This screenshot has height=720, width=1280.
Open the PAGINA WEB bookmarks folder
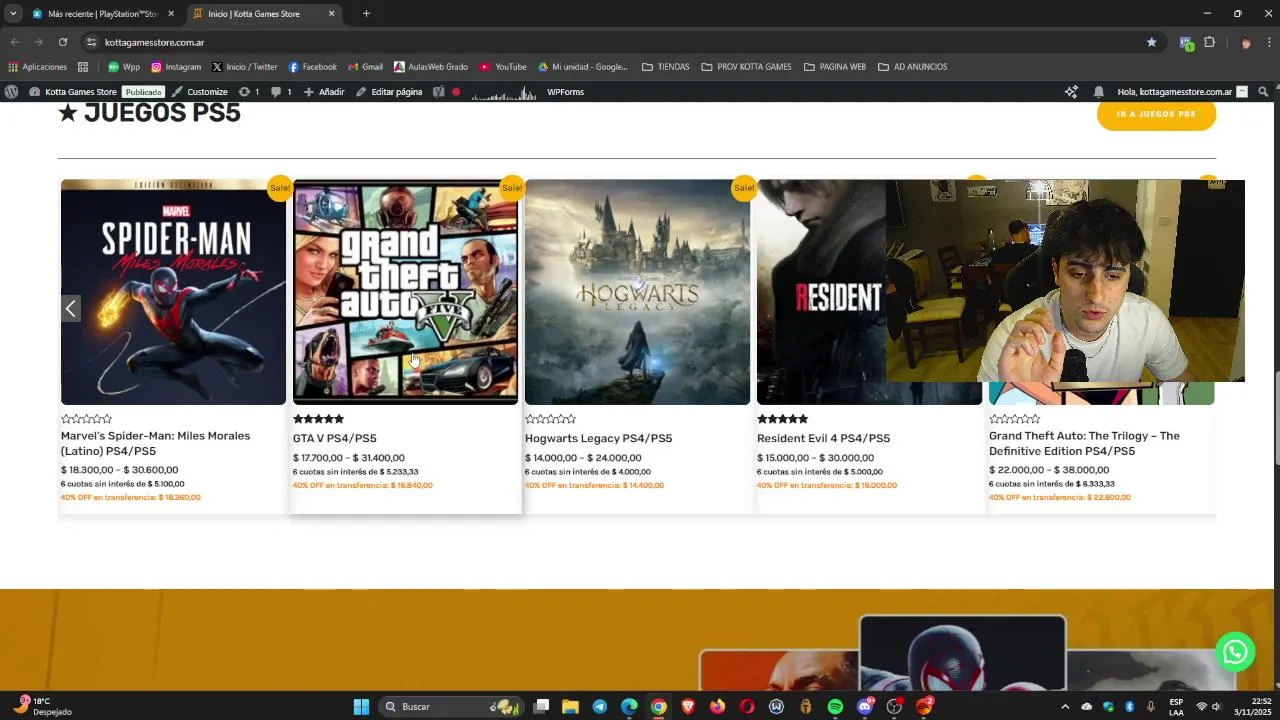click(835, 67)
